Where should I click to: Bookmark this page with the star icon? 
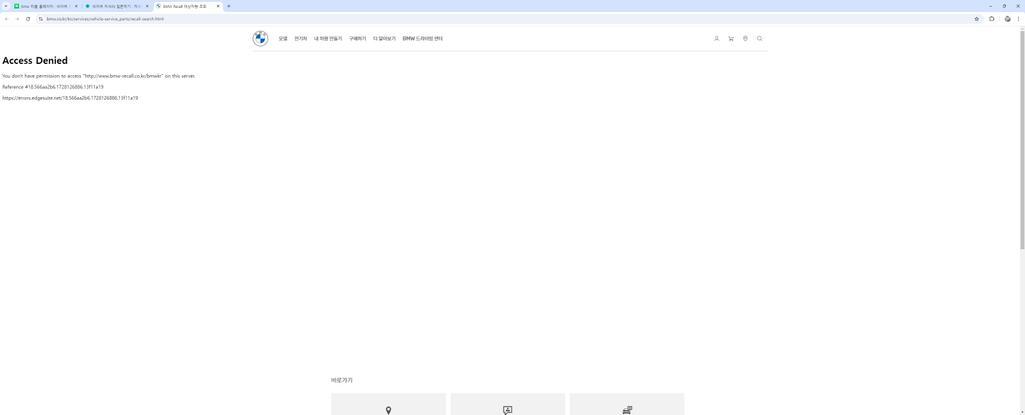coord(977,19)
